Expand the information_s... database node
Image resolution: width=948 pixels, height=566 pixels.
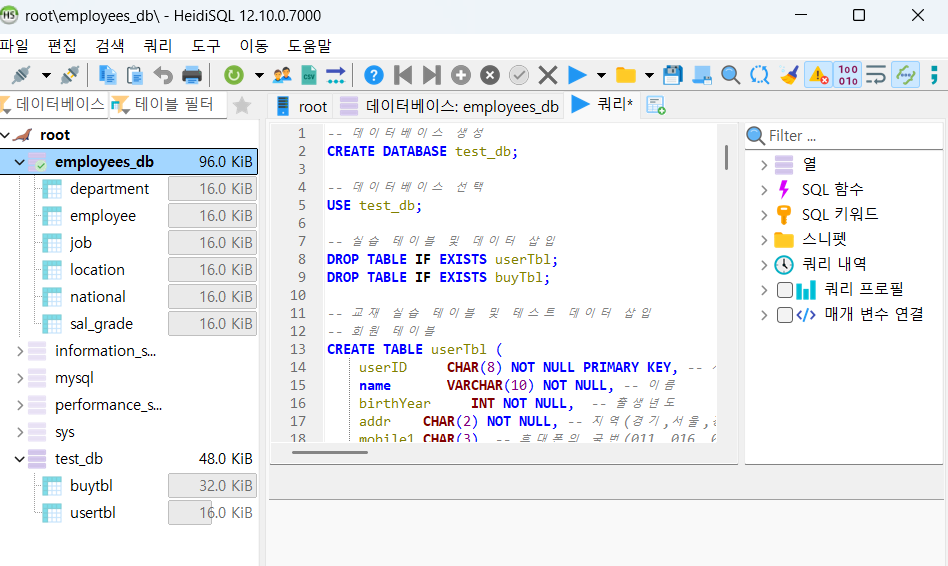click(x=19, y=351)
